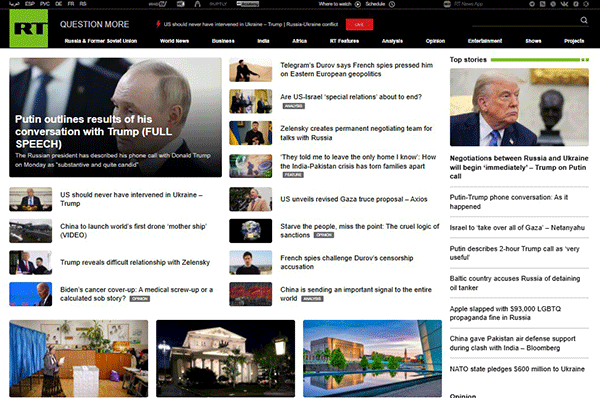600x398 pixels.
Task: Open the World News menu
Action: click(174, 41)
